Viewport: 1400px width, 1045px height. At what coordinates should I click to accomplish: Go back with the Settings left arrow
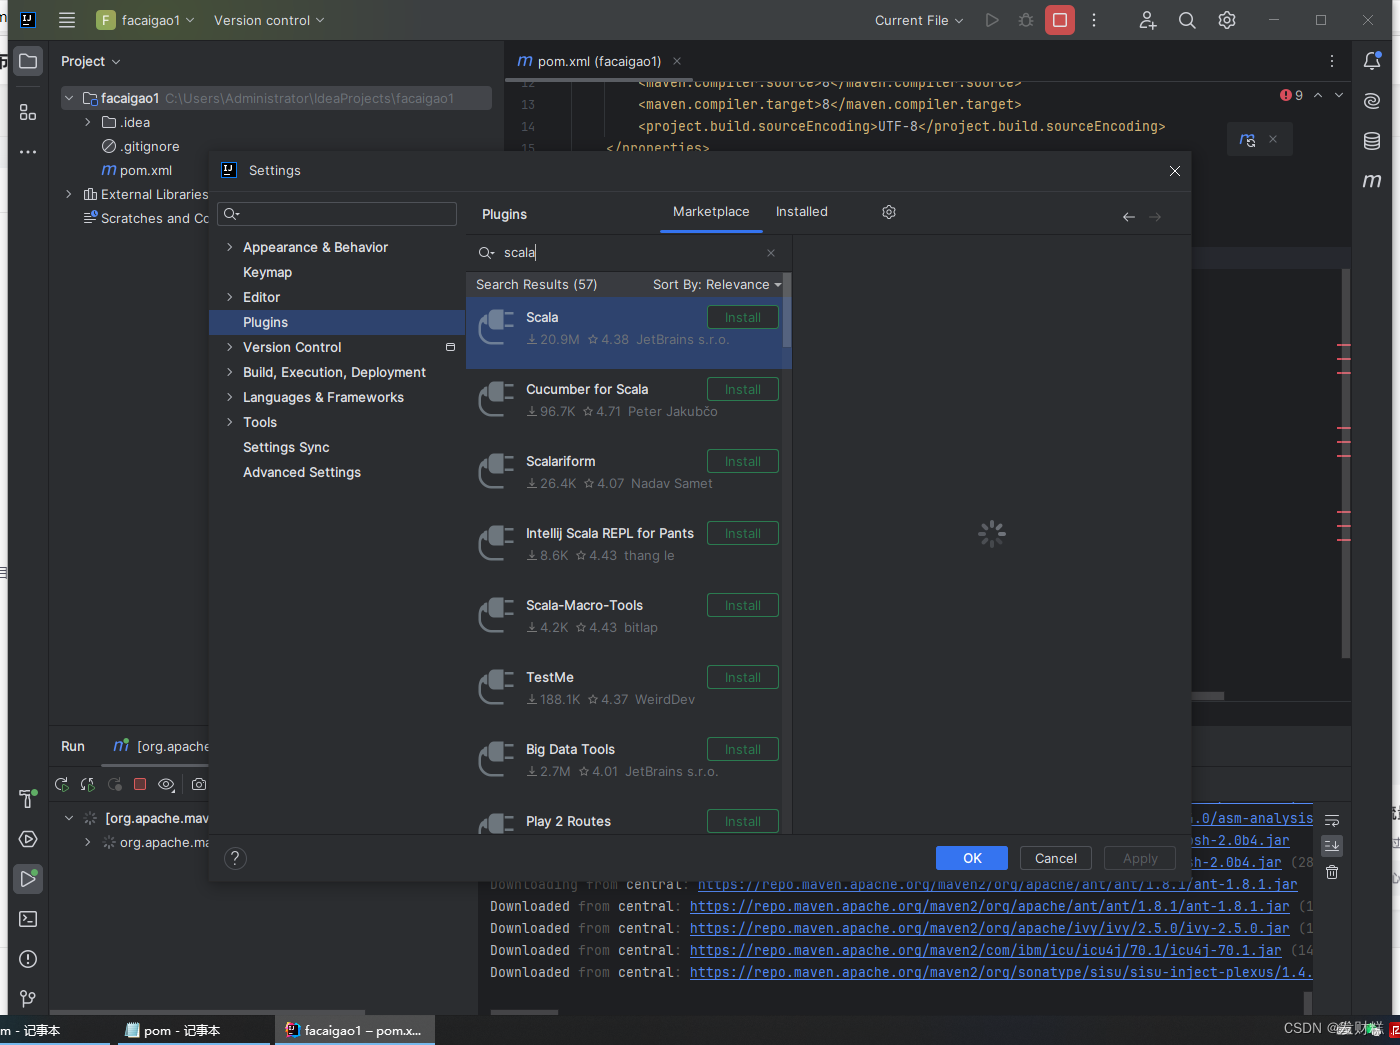1129,217
